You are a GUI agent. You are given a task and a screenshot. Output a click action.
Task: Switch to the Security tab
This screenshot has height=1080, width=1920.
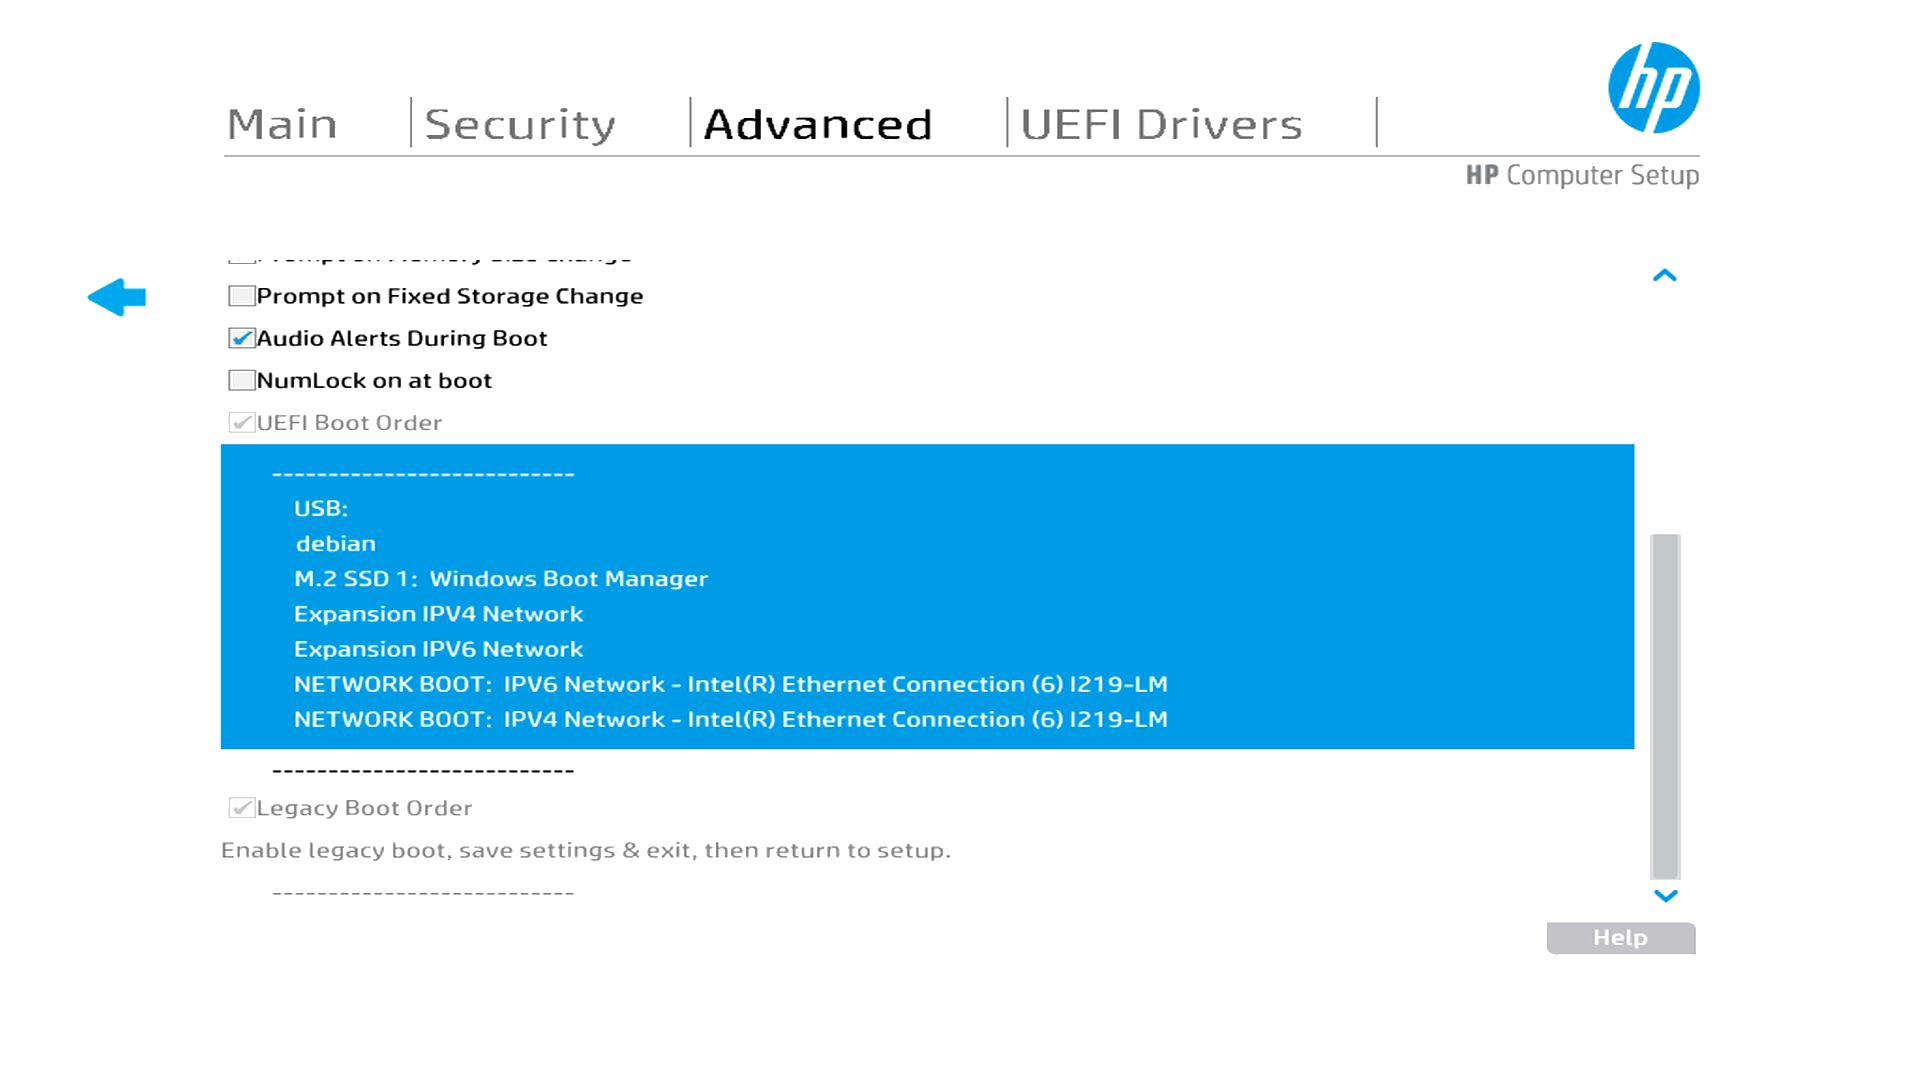pos(520,124)
